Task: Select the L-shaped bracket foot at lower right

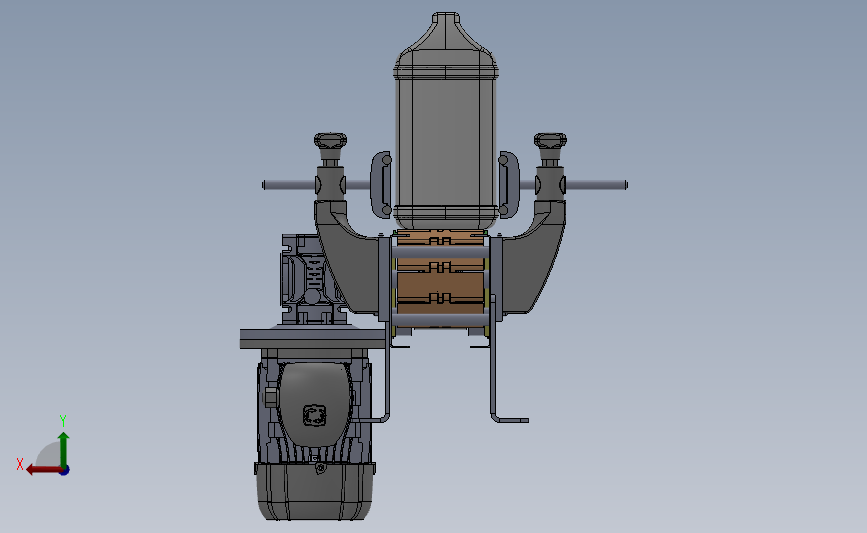Action: pos(509,420)
